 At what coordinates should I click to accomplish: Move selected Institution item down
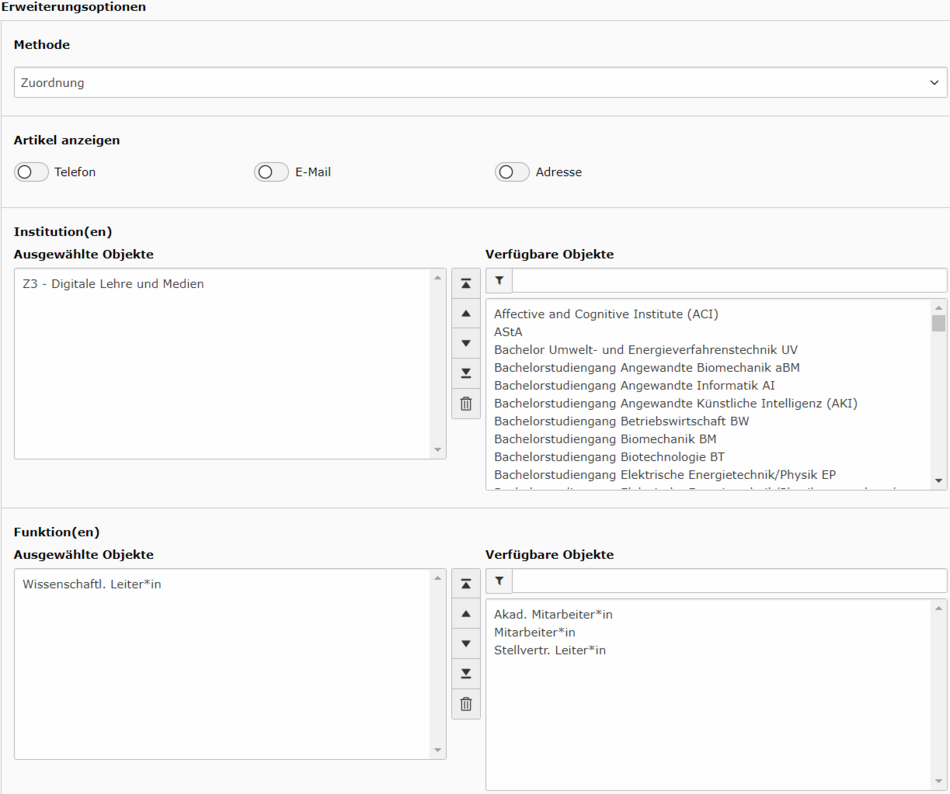pyautogui.click(x=466, y=343)
